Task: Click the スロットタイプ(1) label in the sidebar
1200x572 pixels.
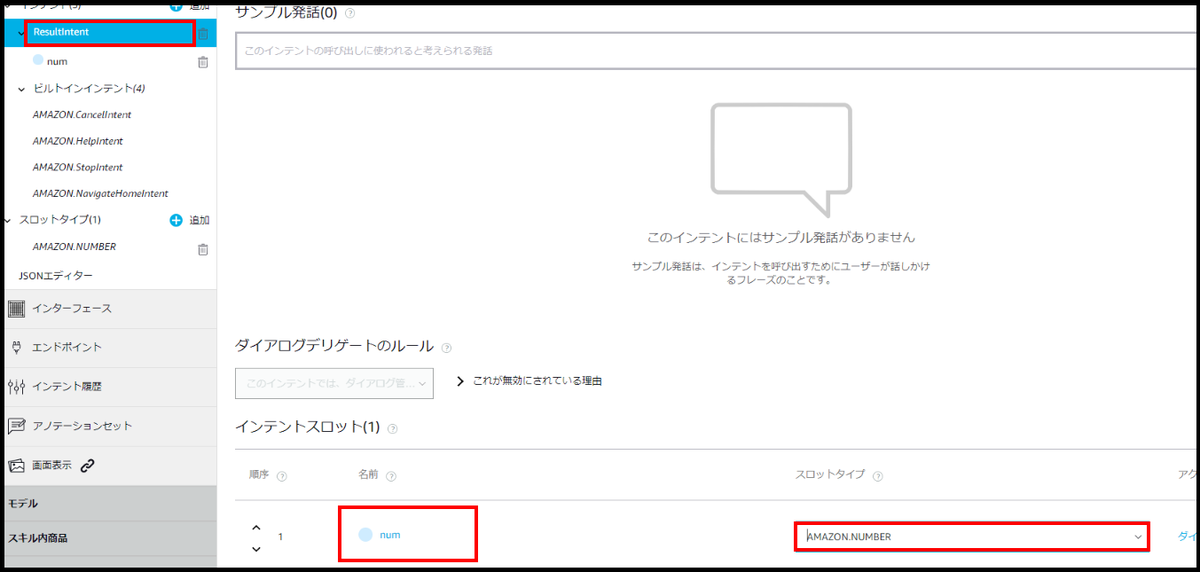Action: click(60, 220)
